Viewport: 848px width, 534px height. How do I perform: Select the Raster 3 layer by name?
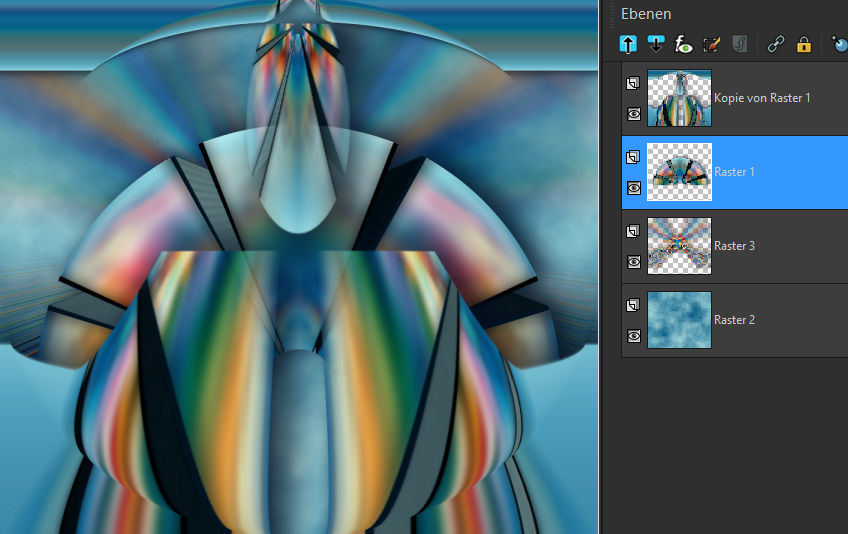pos(734,246)
